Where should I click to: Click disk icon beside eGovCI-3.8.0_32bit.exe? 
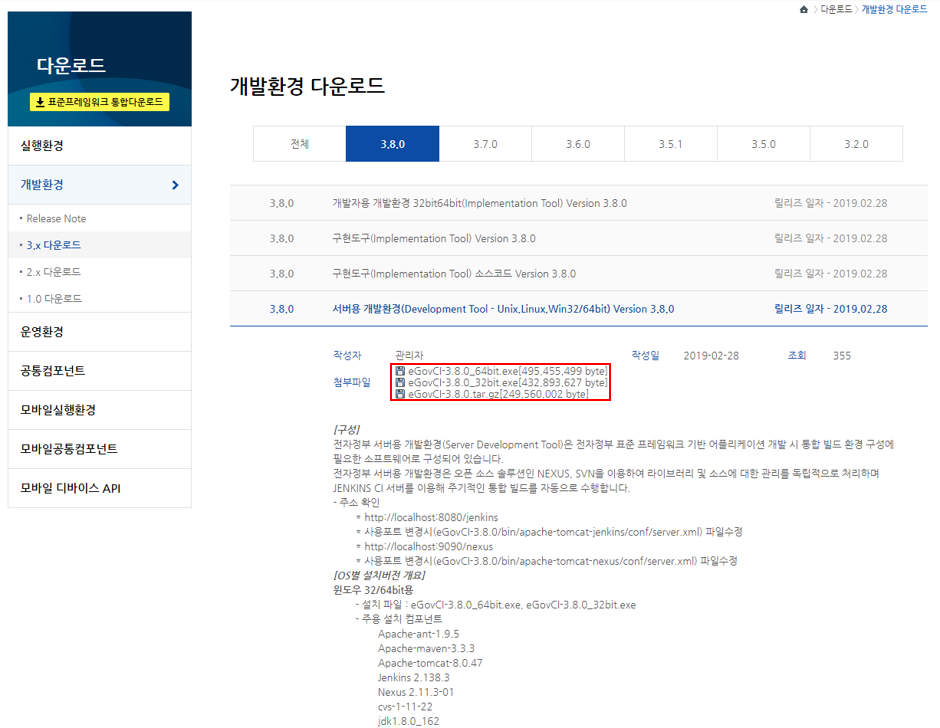[x=400, y=383]
